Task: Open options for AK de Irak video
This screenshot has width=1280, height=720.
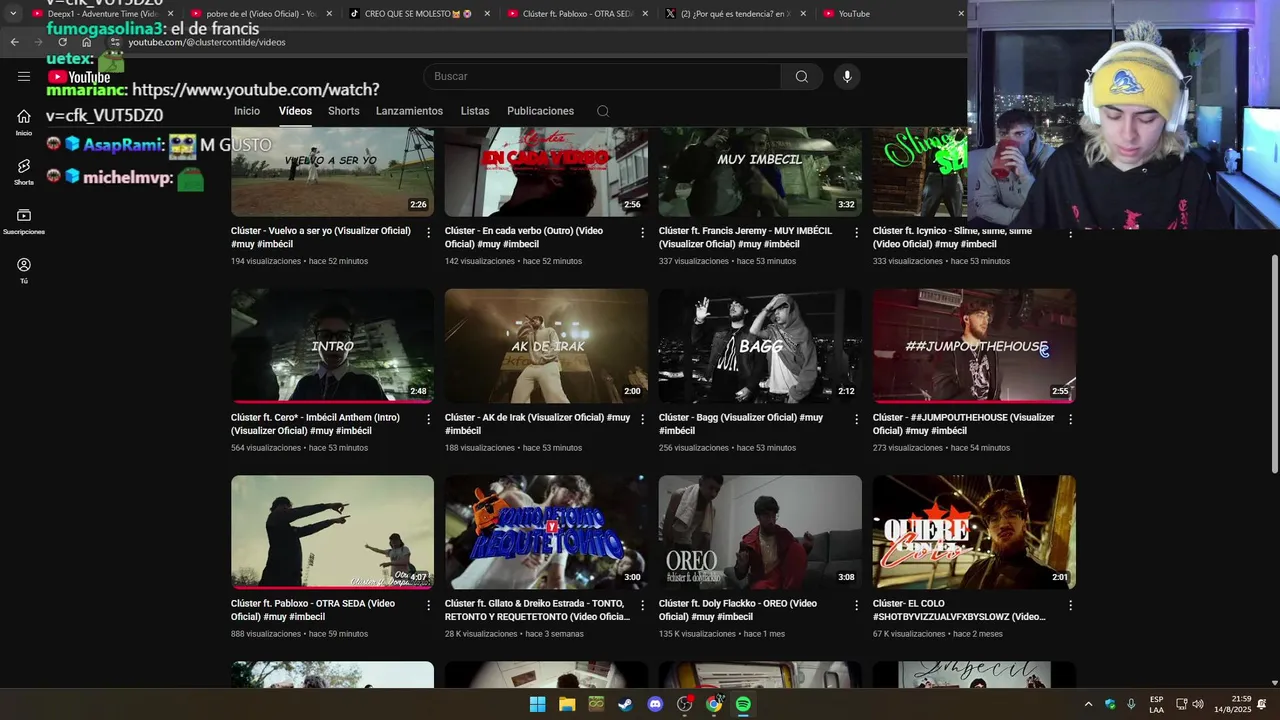Action: (x=643, y=419)
